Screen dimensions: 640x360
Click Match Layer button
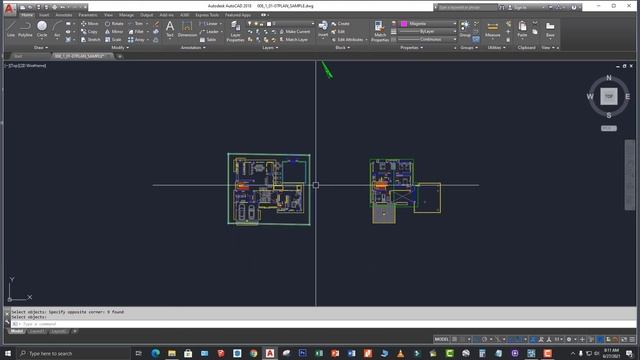[293, 40]
